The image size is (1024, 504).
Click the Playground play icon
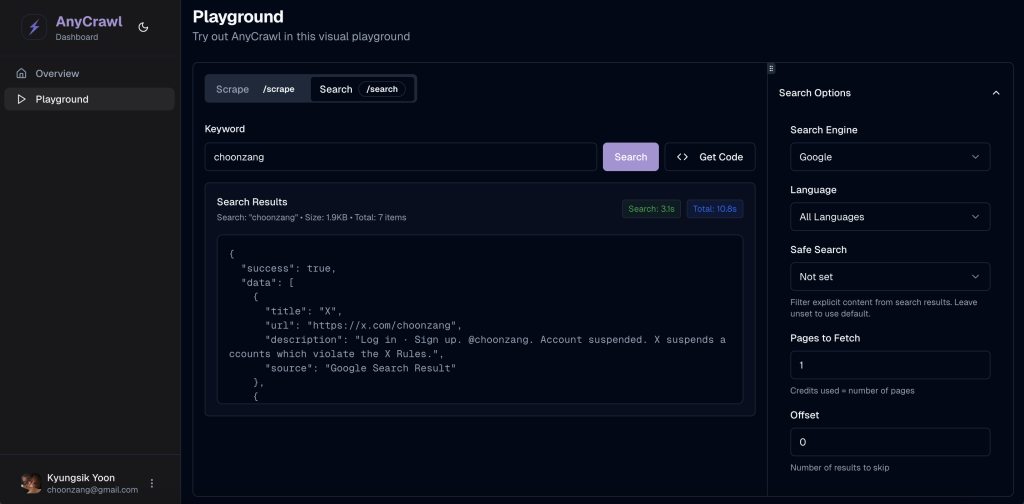[x=22, y=99]
